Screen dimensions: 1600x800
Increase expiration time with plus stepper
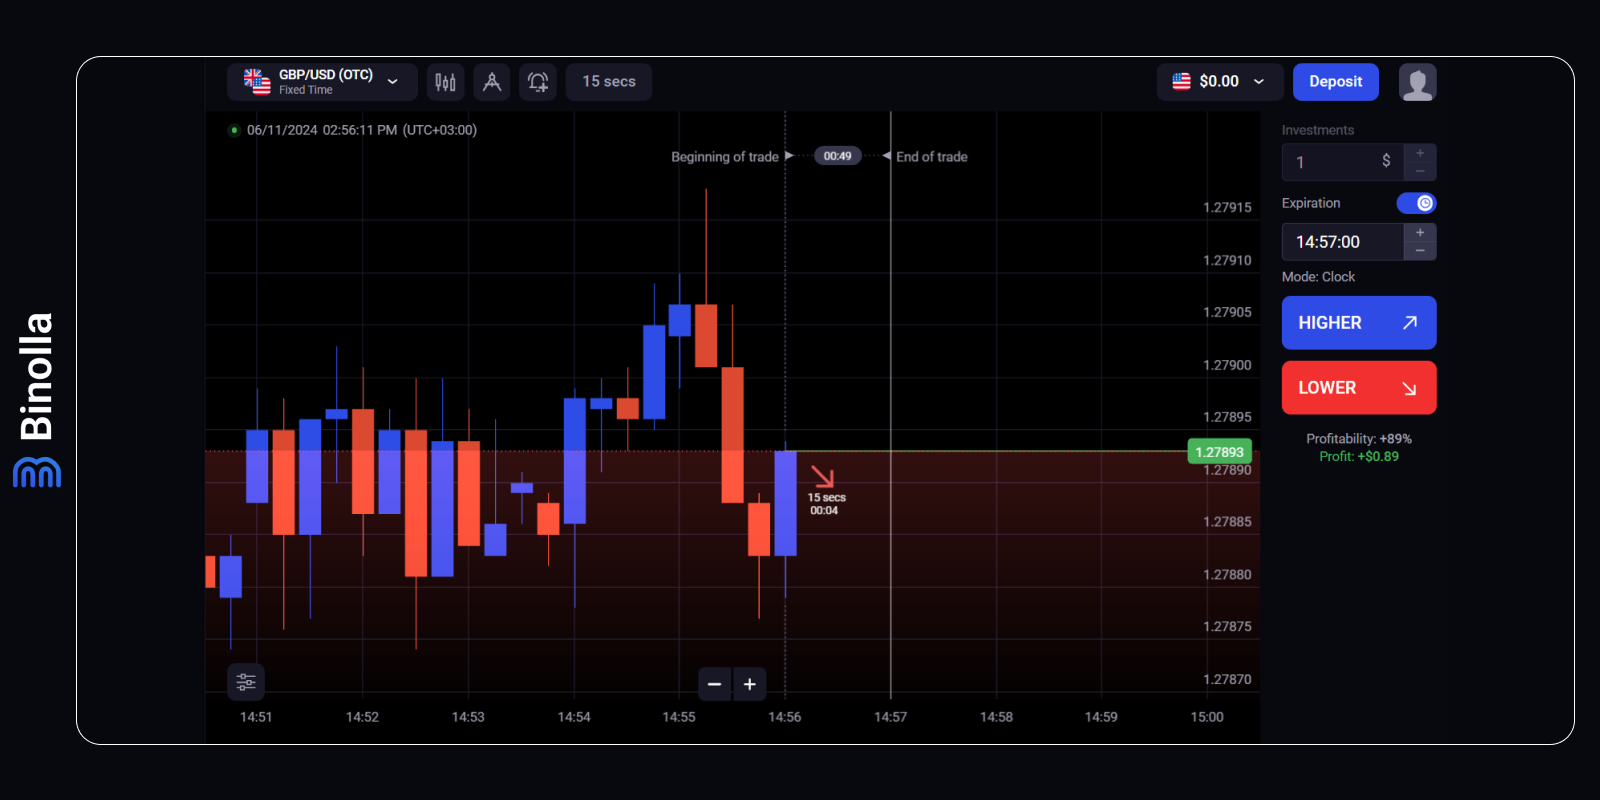1420,232
